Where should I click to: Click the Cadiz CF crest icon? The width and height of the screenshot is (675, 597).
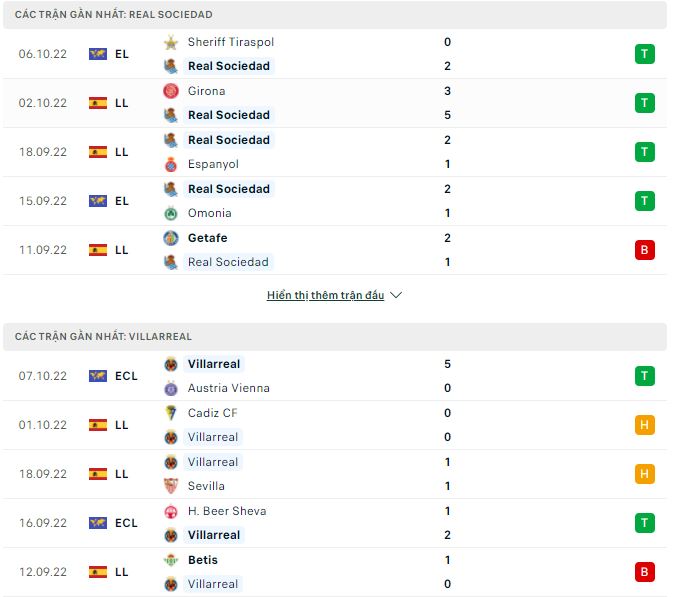pyautogui.click(x=171, y=413)
